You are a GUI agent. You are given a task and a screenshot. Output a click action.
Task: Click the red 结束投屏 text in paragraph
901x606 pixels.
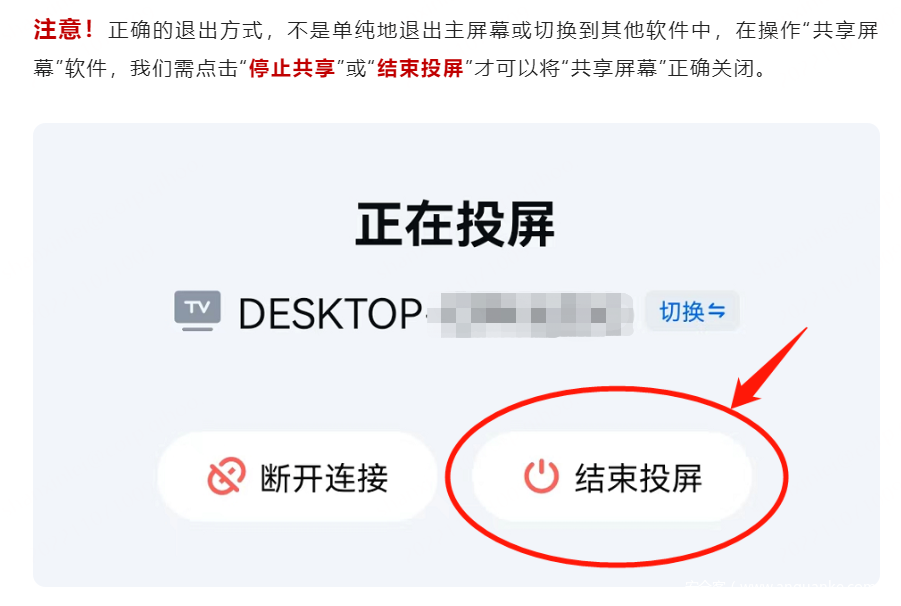(x=420, y=68)
